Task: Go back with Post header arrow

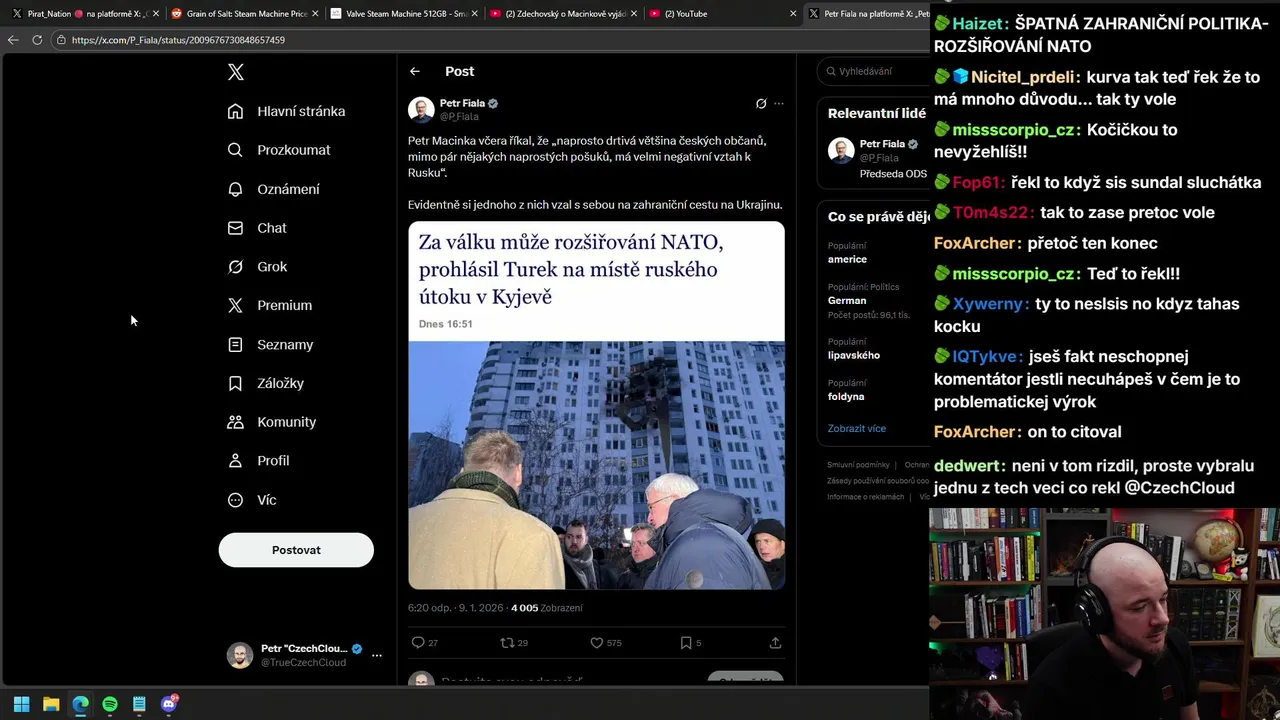Action: (415, 71)
